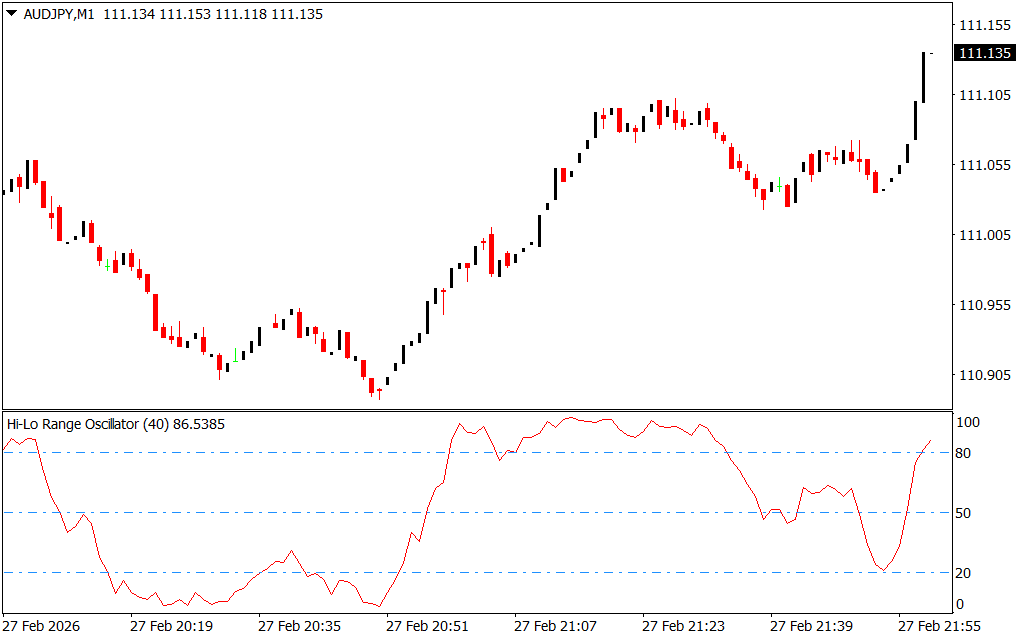Viewport: 1024px width, 640px height.
Task: Click the oscillator scale value 100
Action: [x=967, y=423]
